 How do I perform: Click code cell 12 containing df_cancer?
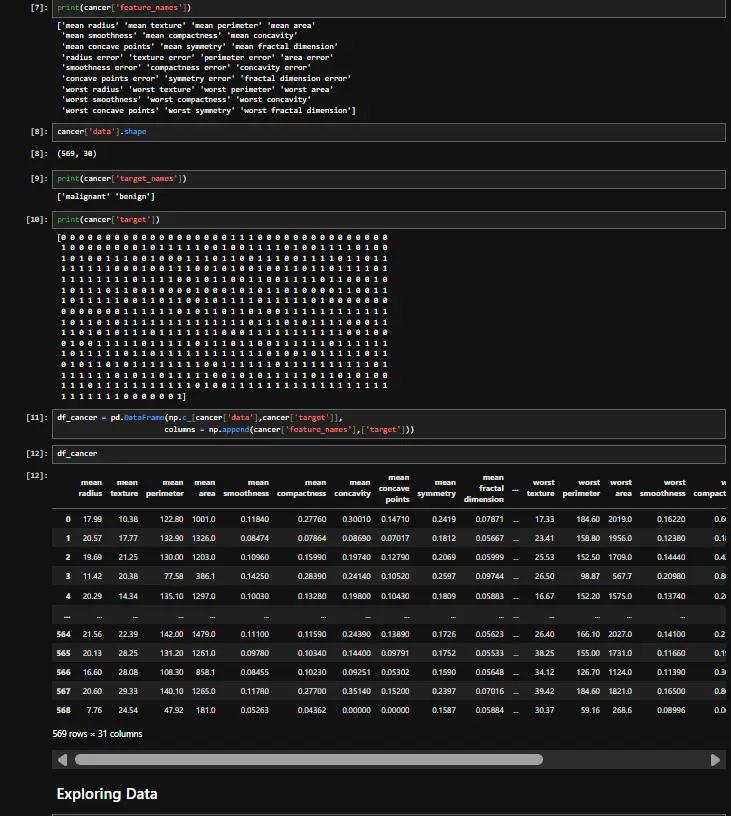coord(389,454)
